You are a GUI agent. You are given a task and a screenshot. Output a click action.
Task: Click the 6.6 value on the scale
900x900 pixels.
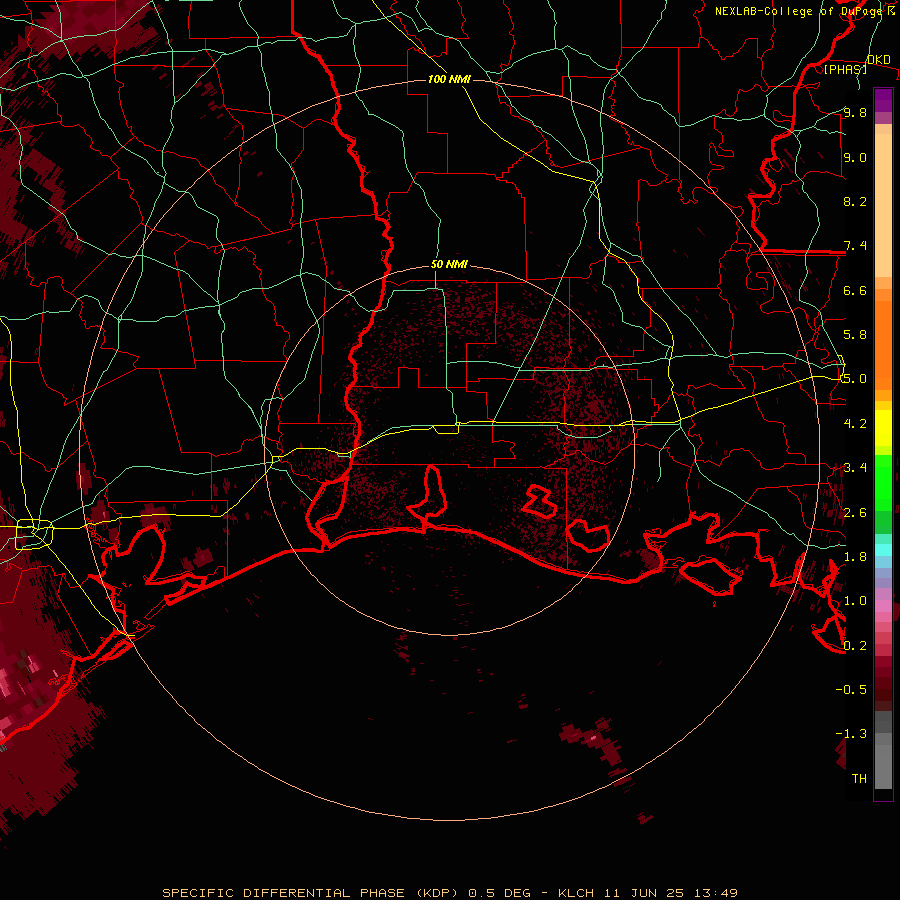click(855, 290)
